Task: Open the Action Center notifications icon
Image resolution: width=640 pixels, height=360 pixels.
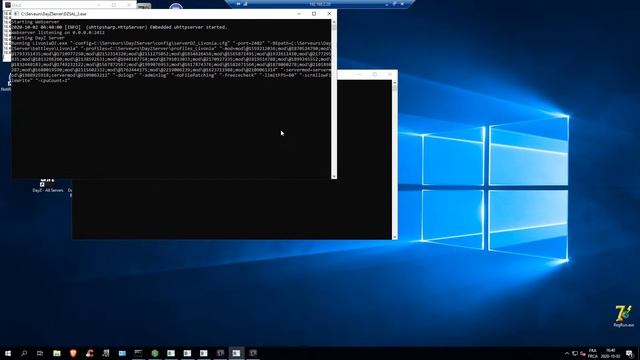Action: click(630, 353)
